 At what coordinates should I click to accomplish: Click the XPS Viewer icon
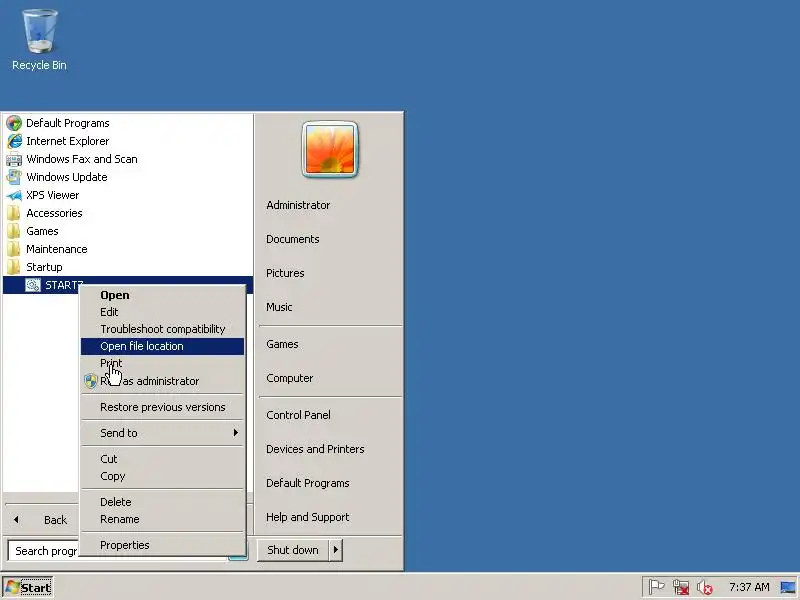click(x=14, y=195)
